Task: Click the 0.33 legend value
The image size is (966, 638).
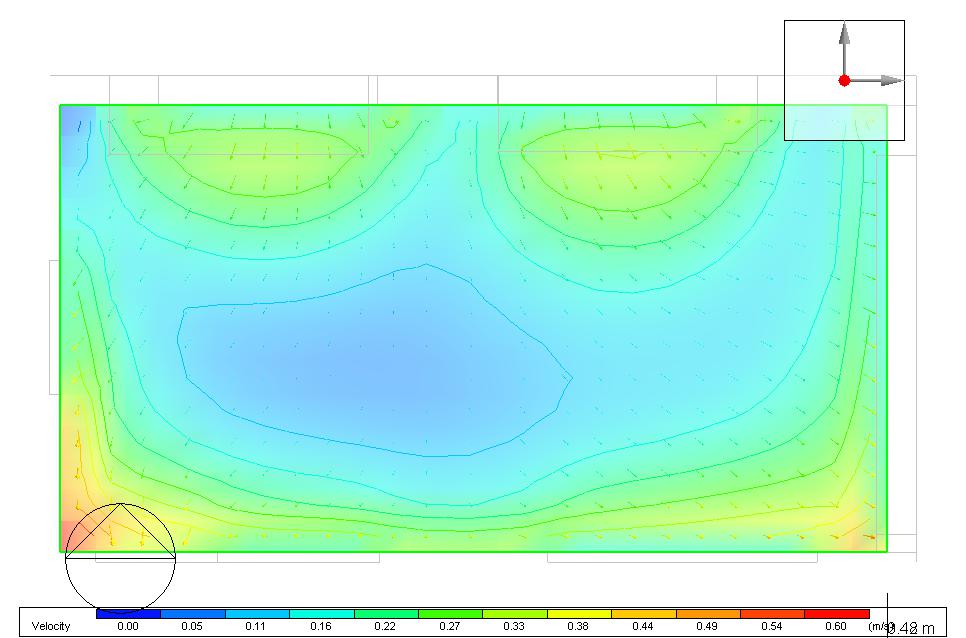Action: coord(514,626)
